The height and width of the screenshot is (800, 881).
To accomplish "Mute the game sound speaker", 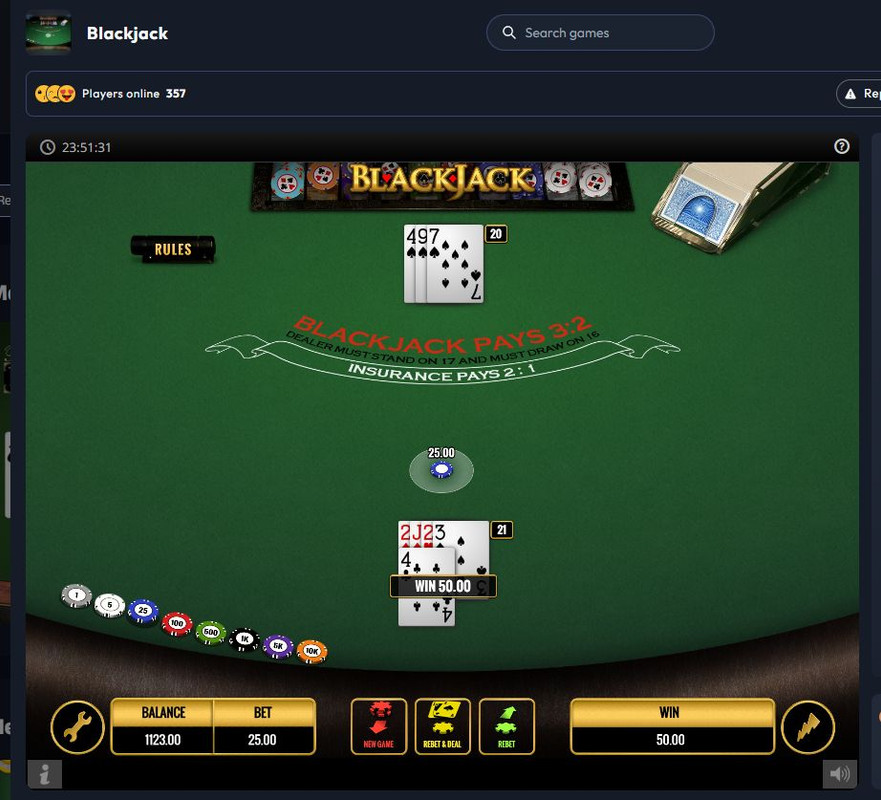I will tap(840, 774).
